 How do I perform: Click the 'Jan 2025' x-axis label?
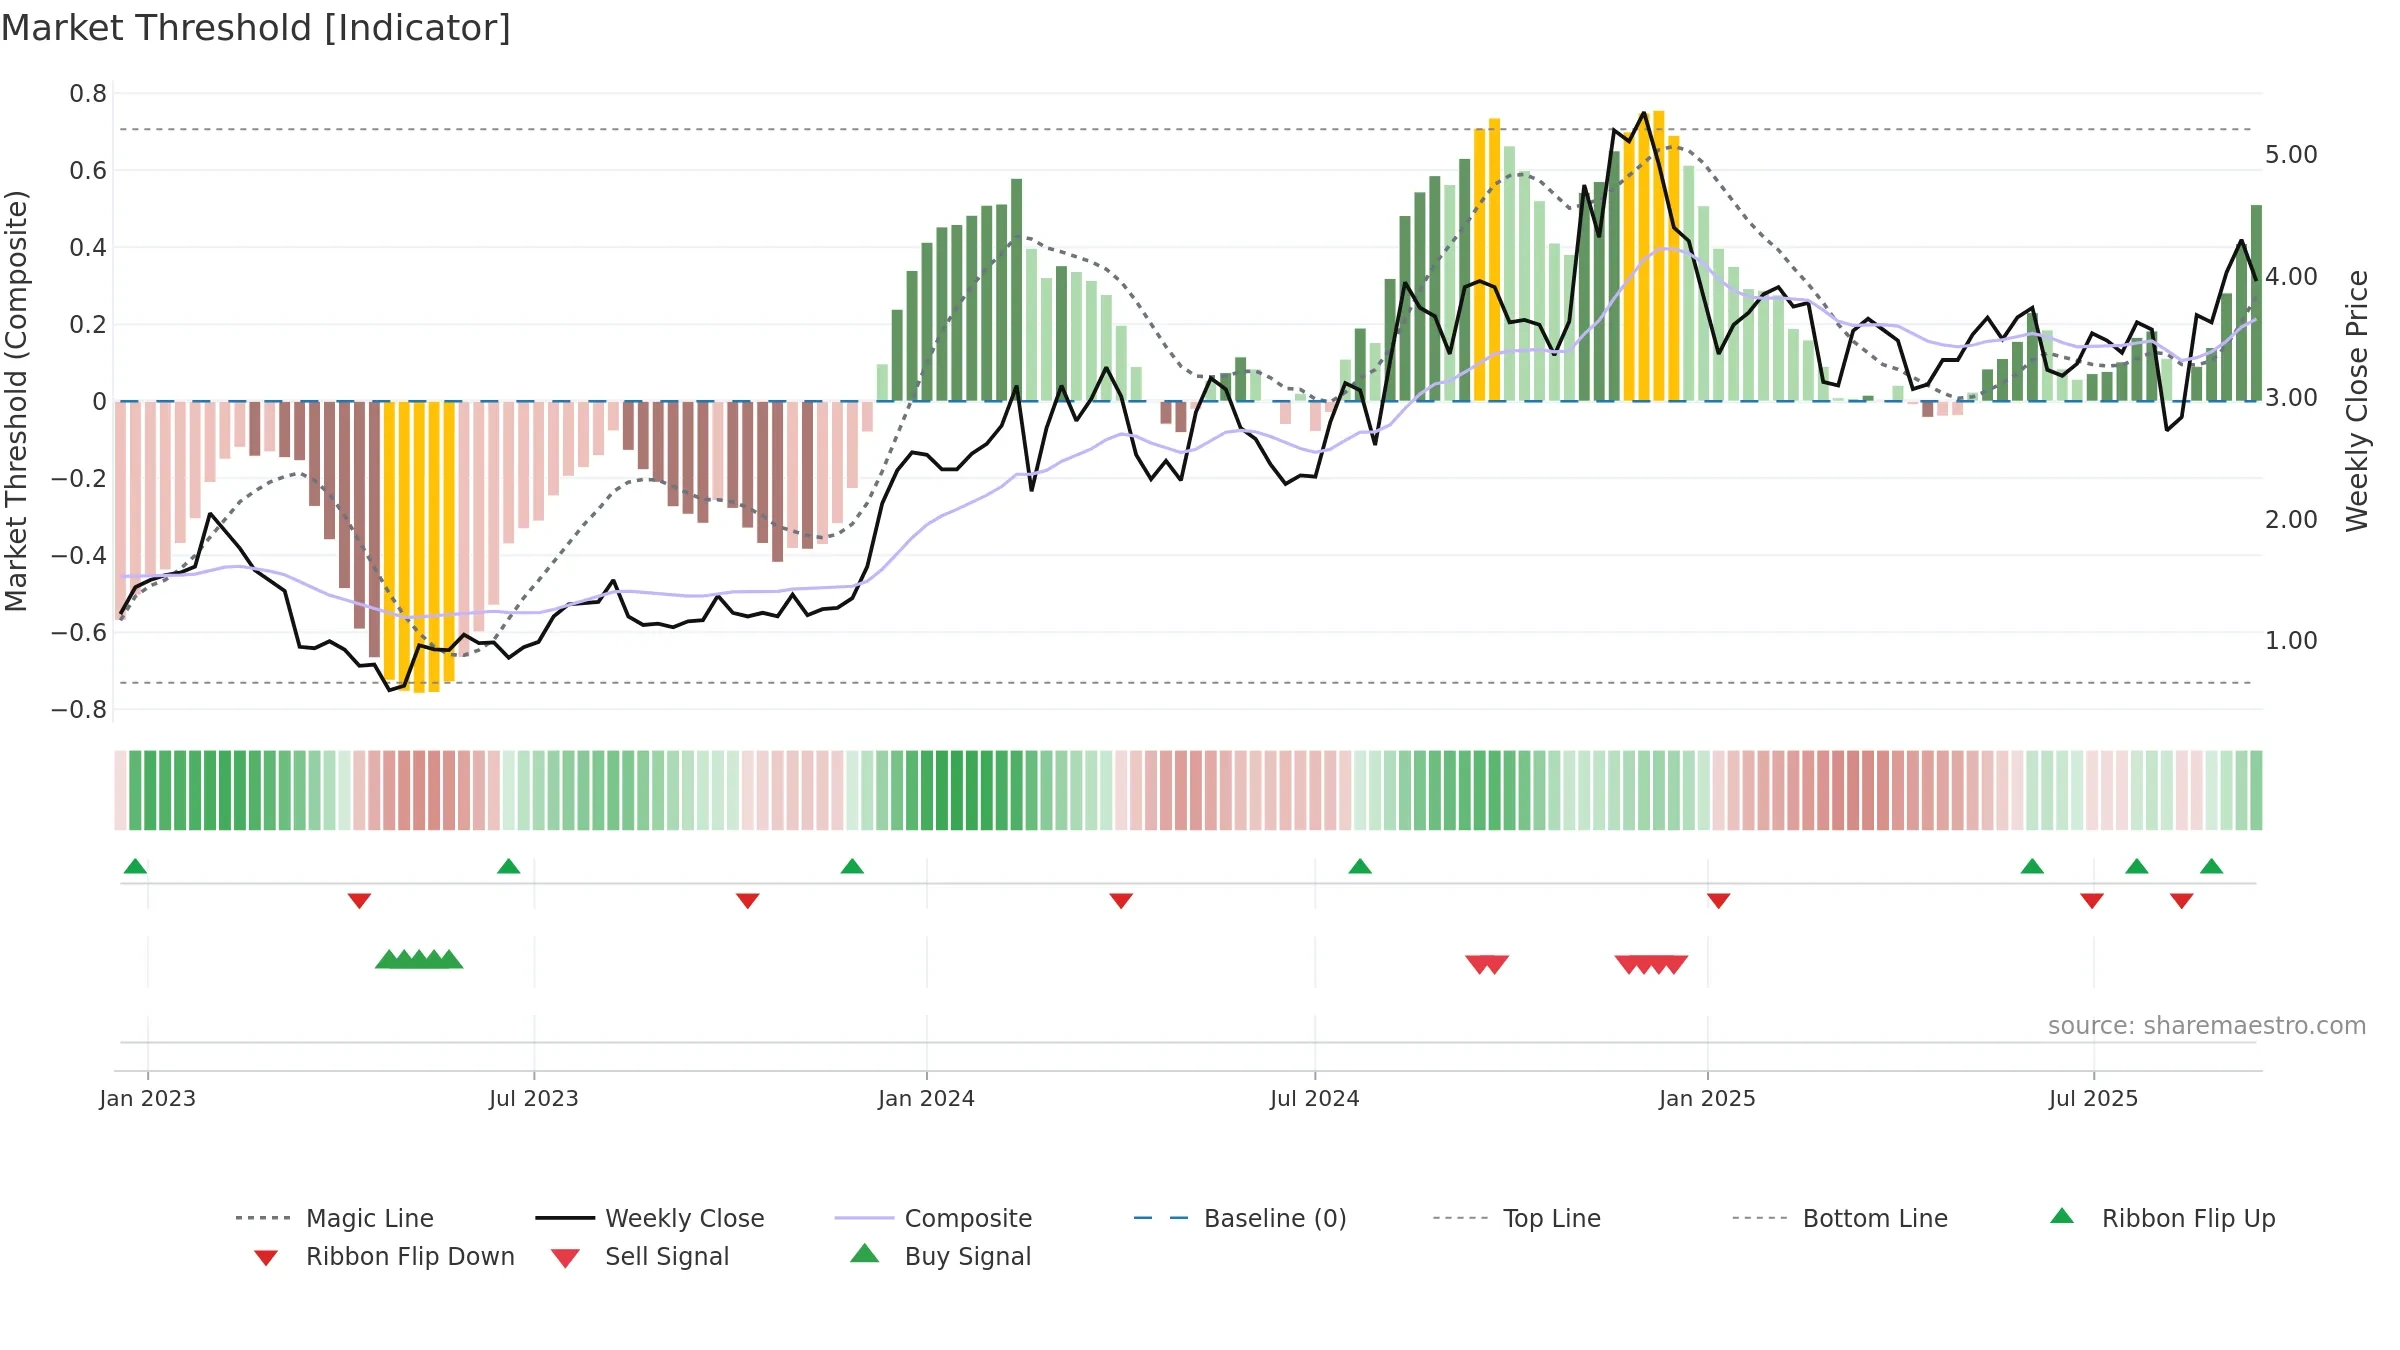[x=1707, y=1099]
